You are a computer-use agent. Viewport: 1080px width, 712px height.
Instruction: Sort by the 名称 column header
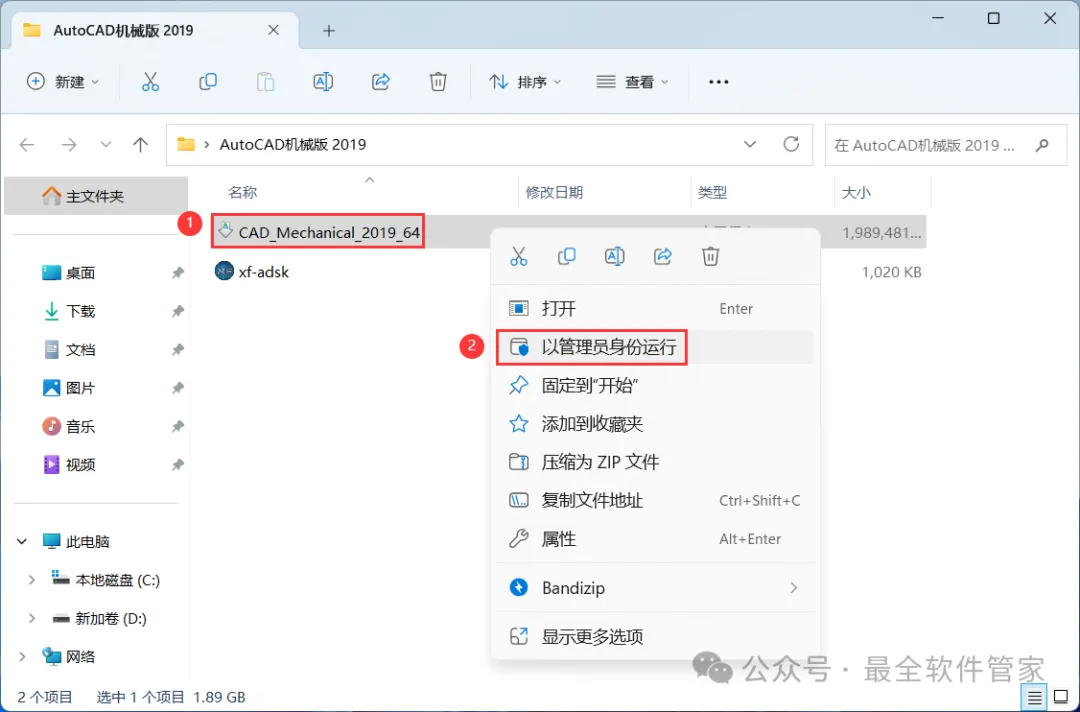click(242, 193)
